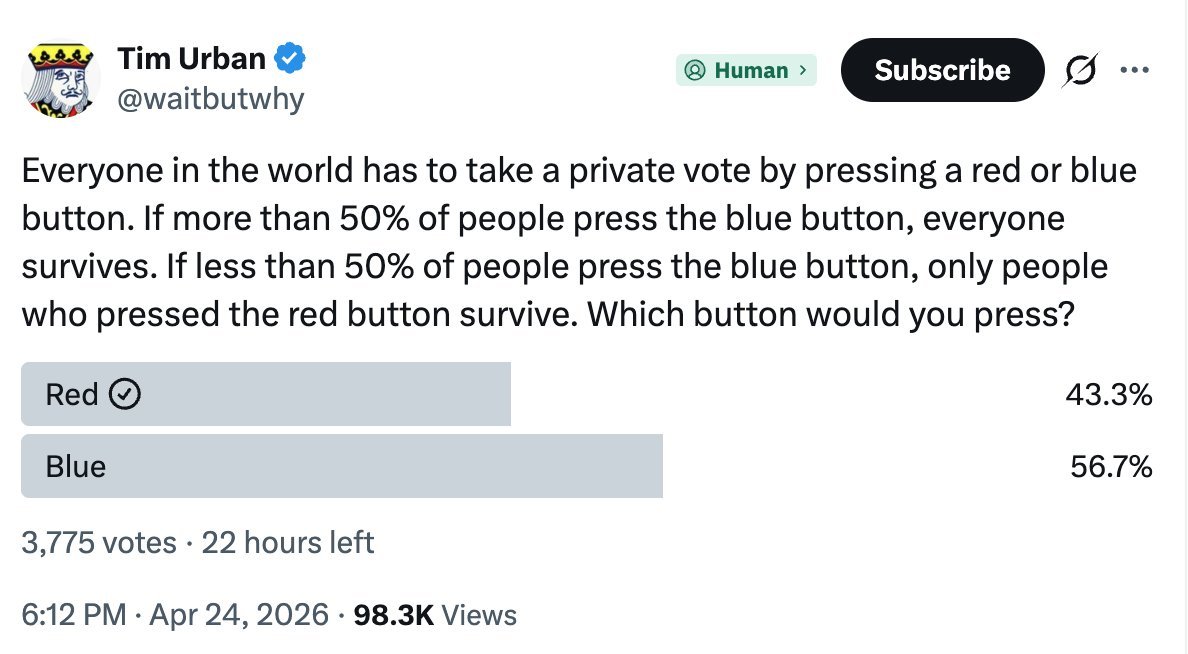Expand the Human label chevron

[803, 70]
